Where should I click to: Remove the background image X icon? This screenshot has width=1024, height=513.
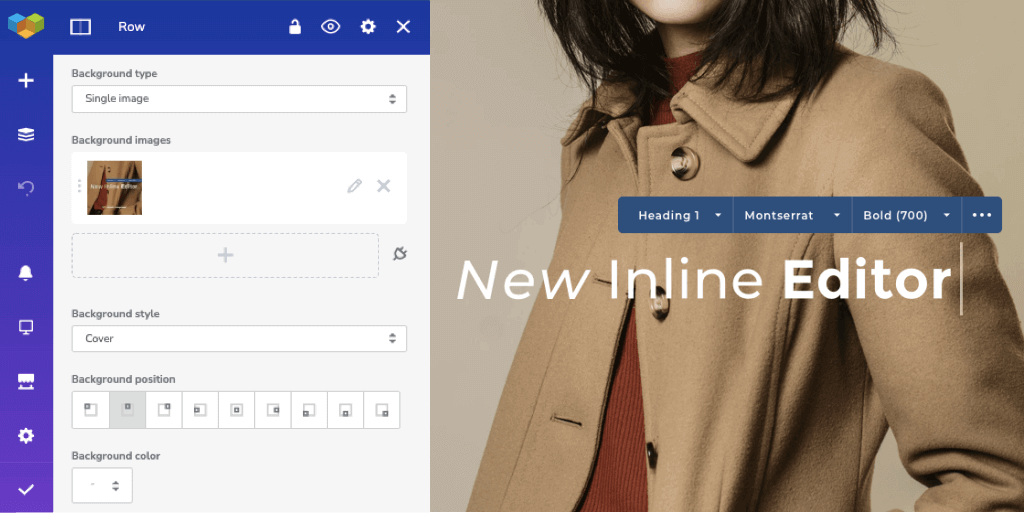click(384, 186)
